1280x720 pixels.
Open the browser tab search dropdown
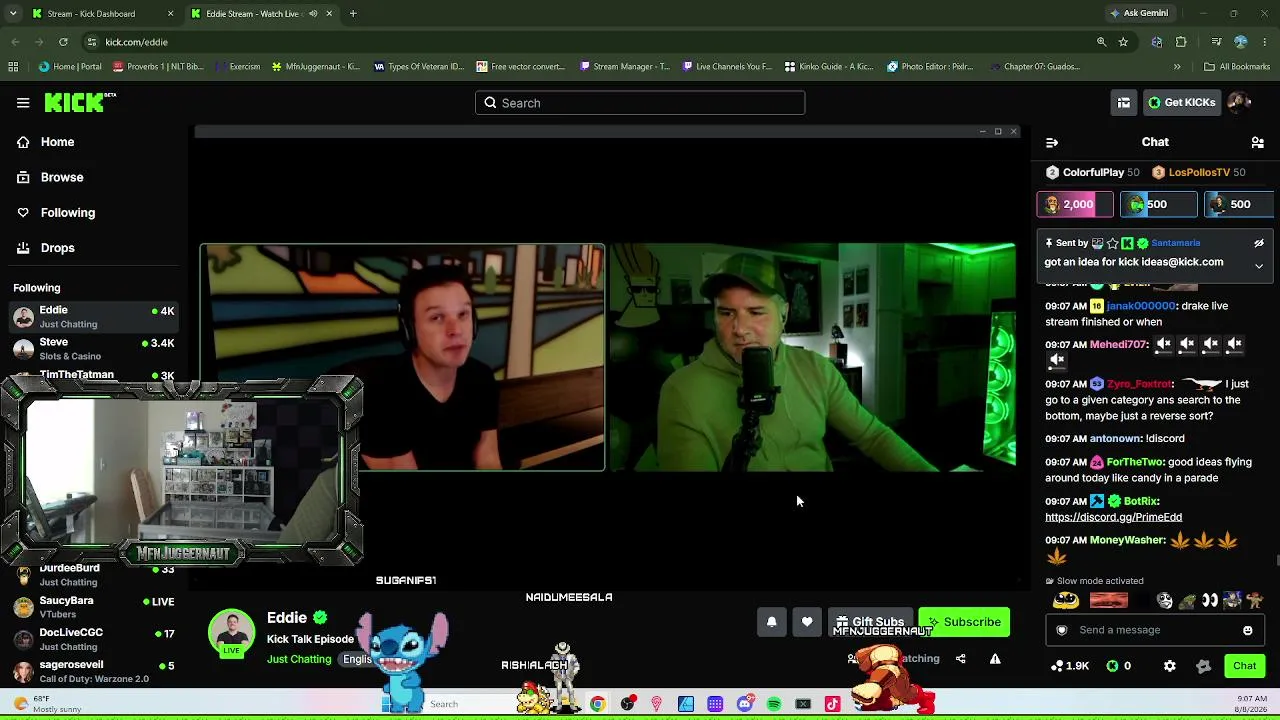coord(14,14)
